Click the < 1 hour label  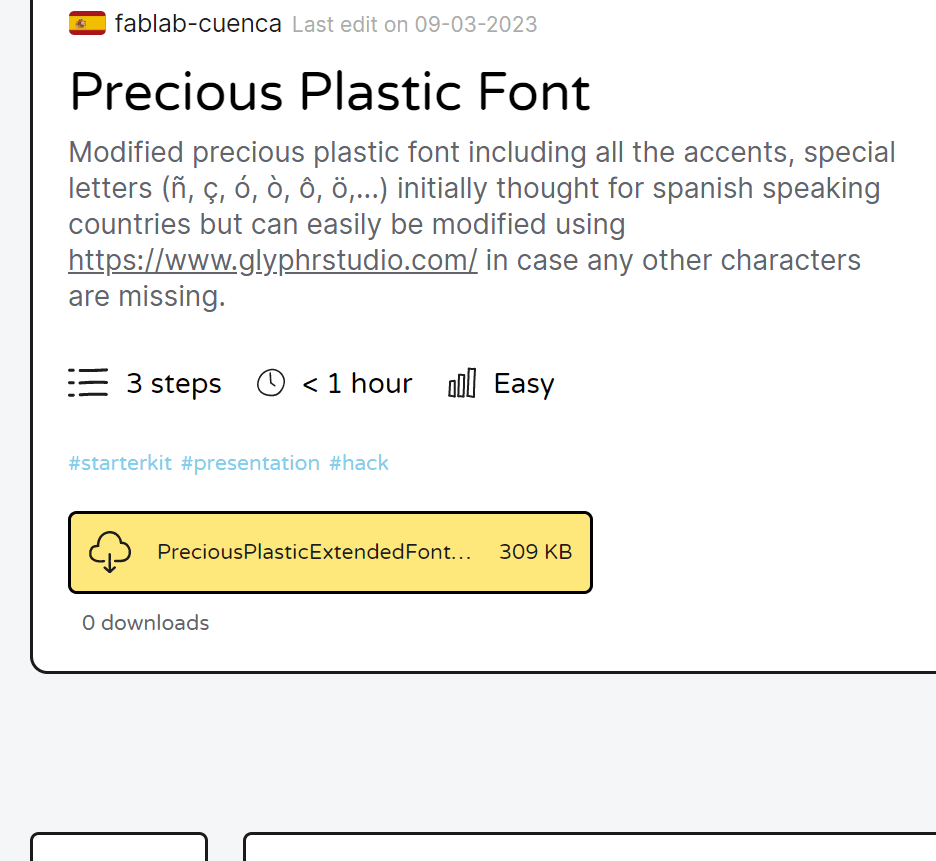(357, 383)
